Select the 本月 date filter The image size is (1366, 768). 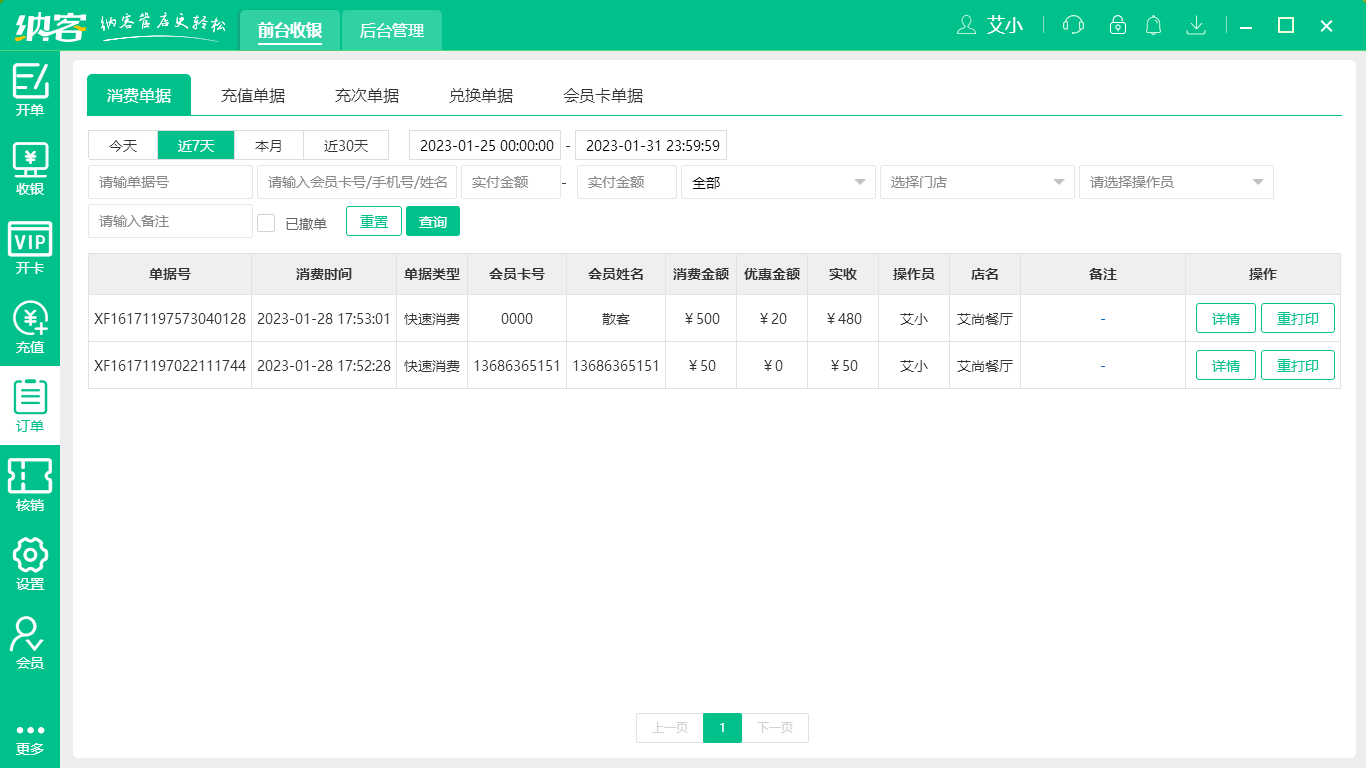[268, 145]
